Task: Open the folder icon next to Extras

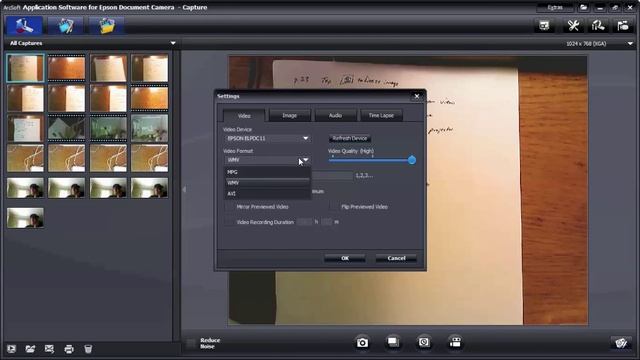Action: click(x=584, y=7)
